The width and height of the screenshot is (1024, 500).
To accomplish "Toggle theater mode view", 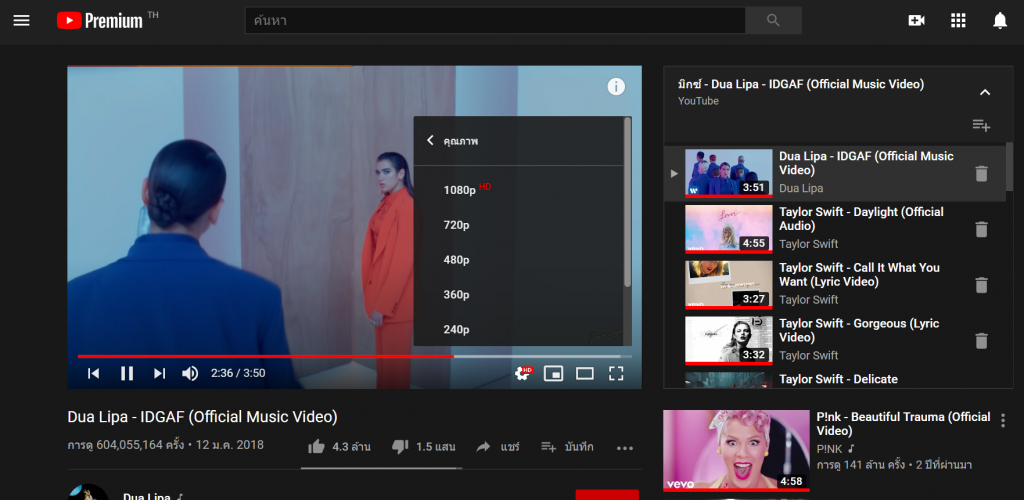I will [x=584, y=373].
